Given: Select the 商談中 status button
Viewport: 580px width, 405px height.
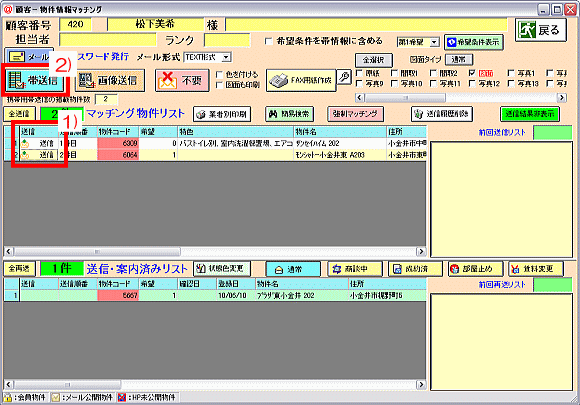Looking at the screenshot, I should tap(354, 269).
